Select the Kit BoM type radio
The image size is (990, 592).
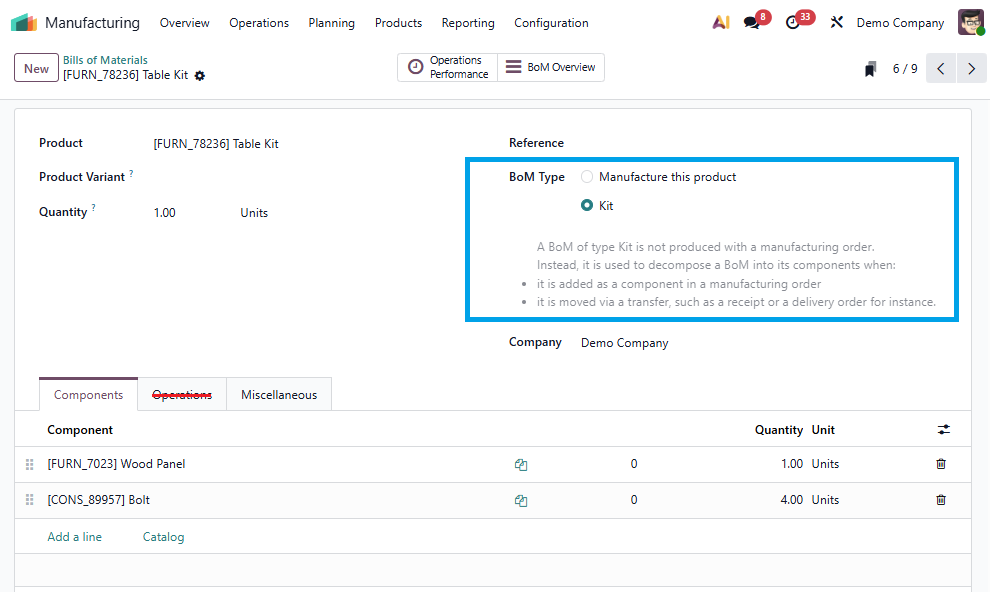[x=587, y=206]
